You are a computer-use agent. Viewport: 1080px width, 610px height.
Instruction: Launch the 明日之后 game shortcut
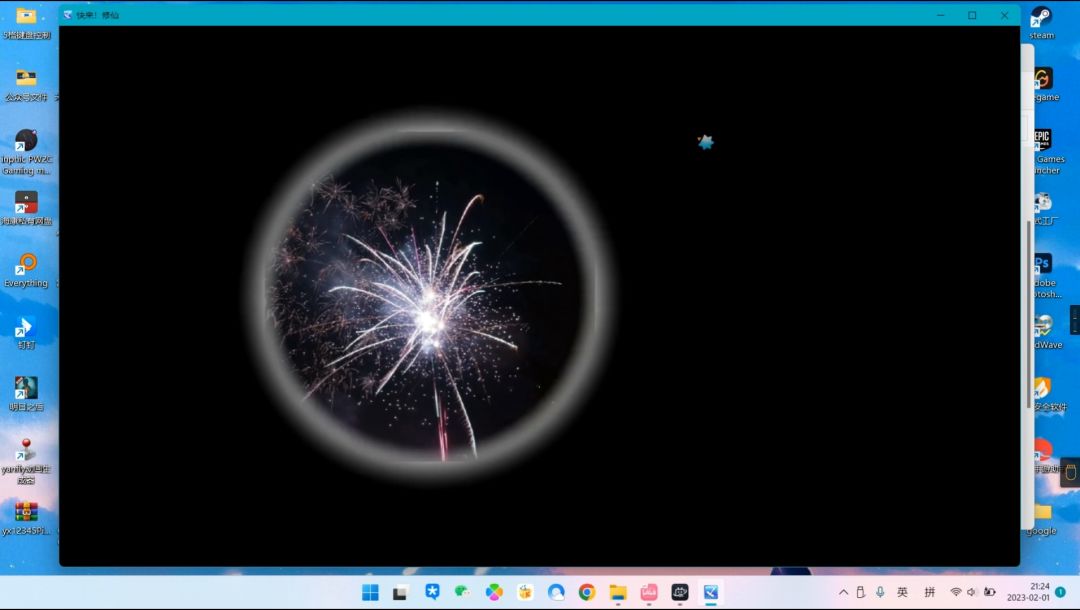(x=26, y=388)
